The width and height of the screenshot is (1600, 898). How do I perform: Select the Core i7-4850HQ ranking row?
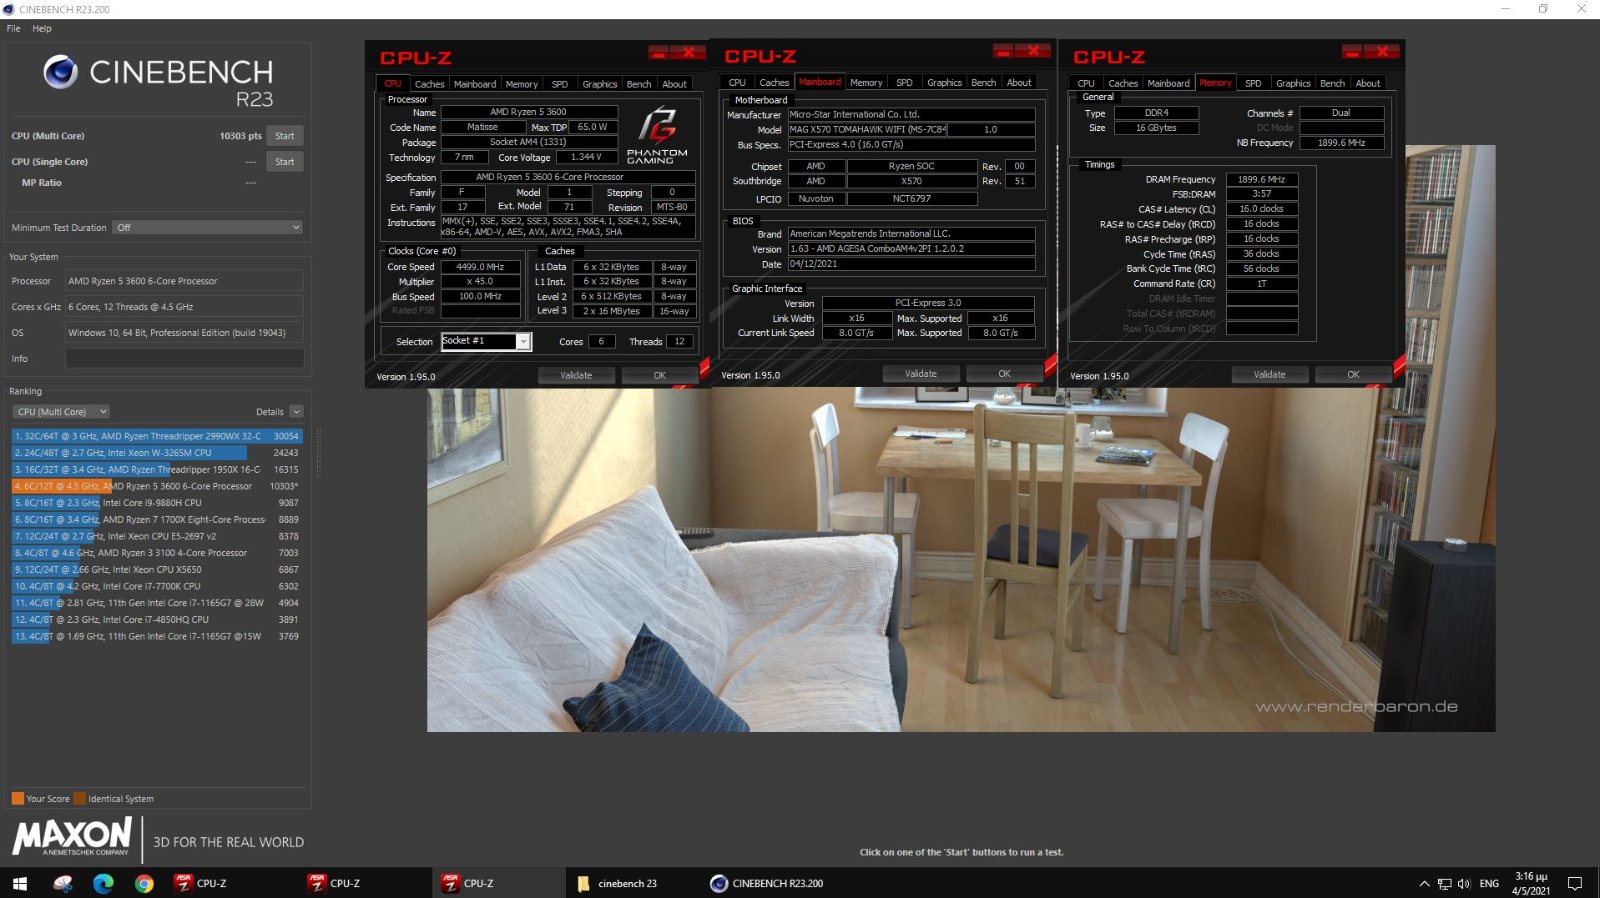[157, 620]
